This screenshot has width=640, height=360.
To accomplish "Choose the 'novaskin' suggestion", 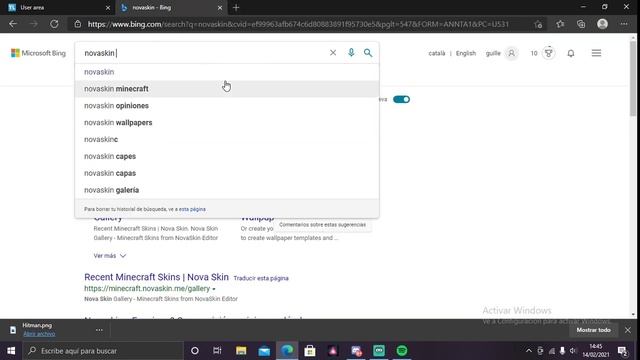I will click(x=227, y=72).
